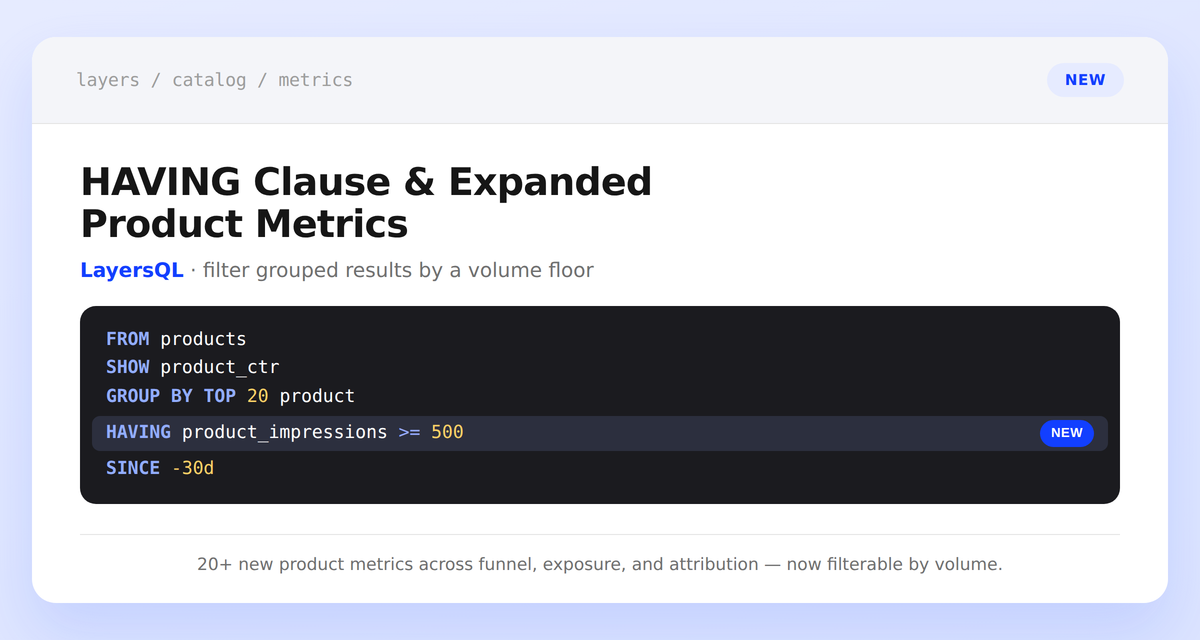The width and height of the screenshot is (1200, 640).
Task: Click the 'HAVING product_impressions >= 500' code line
Action: pyautogui.click(x=600, y=433)
